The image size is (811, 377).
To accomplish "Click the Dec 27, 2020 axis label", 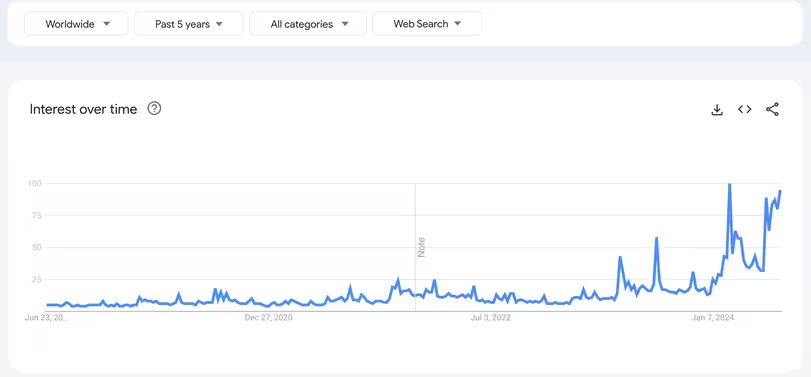I will 268,318.
